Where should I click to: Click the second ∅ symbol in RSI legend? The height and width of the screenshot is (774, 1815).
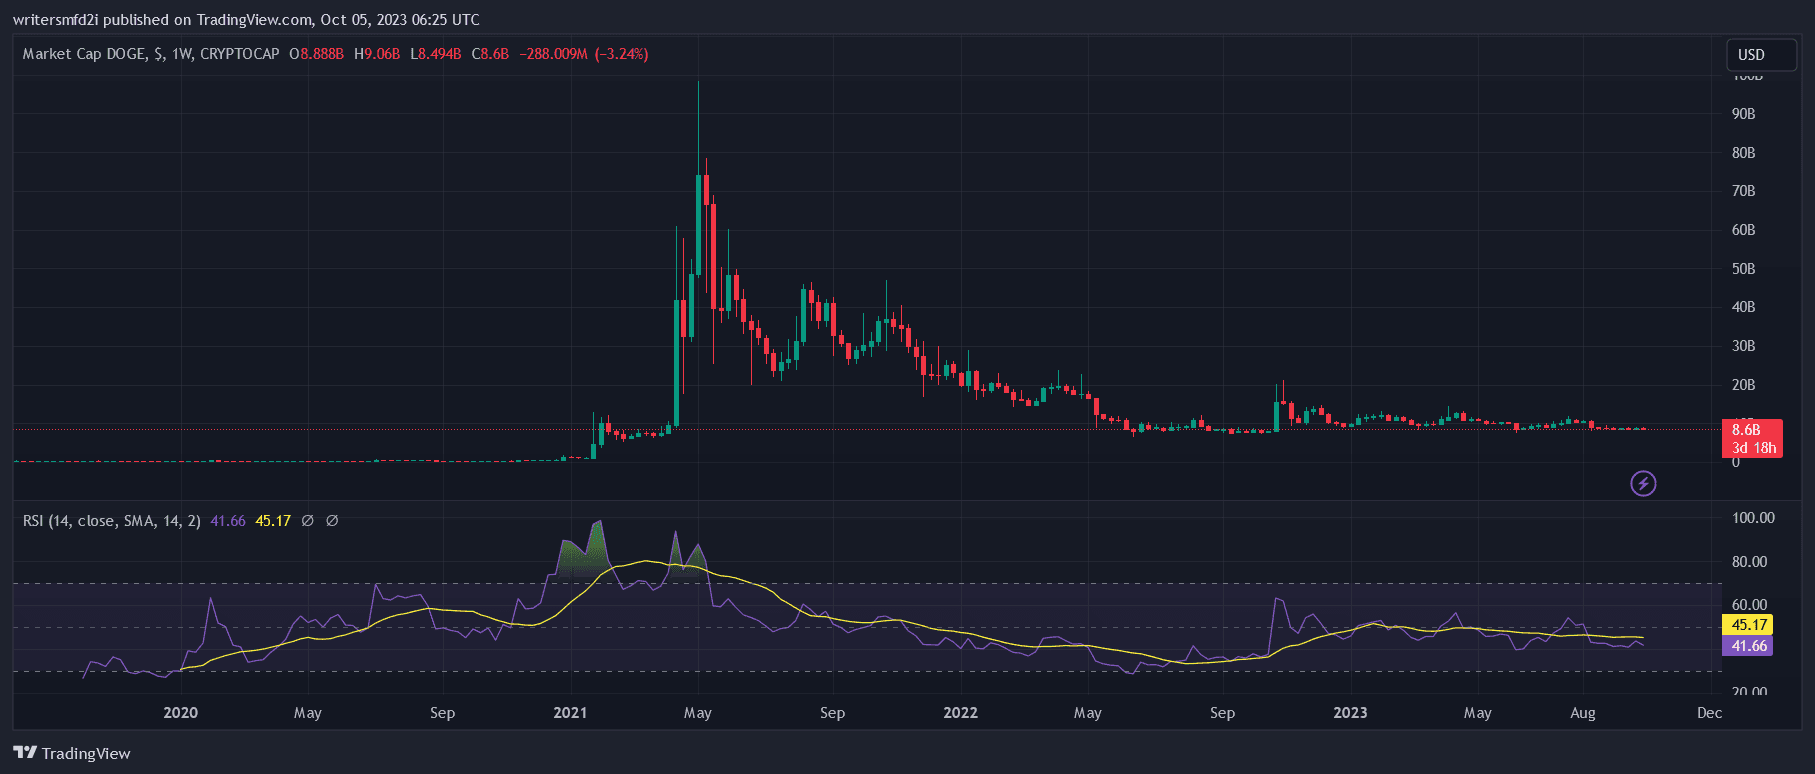[x=332, y=521]
